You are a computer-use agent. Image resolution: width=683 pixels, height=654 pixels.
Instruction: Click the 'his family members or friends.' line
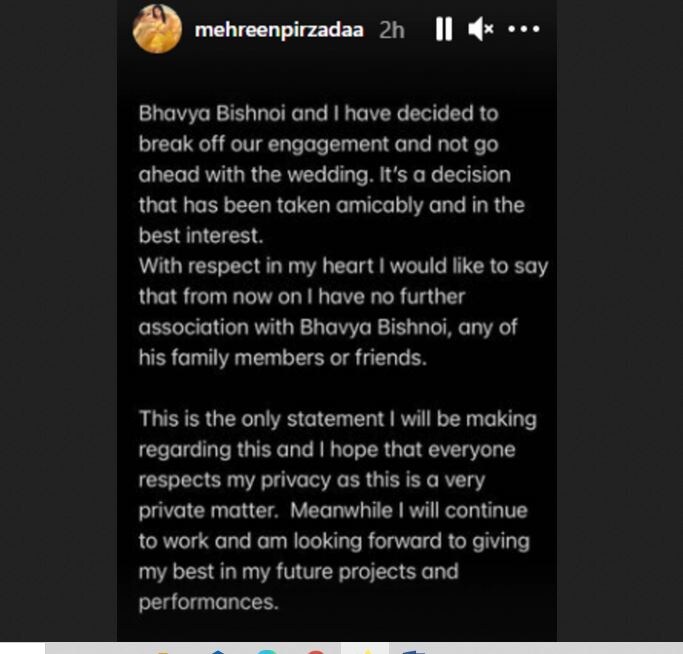click(x=282, y=358)
